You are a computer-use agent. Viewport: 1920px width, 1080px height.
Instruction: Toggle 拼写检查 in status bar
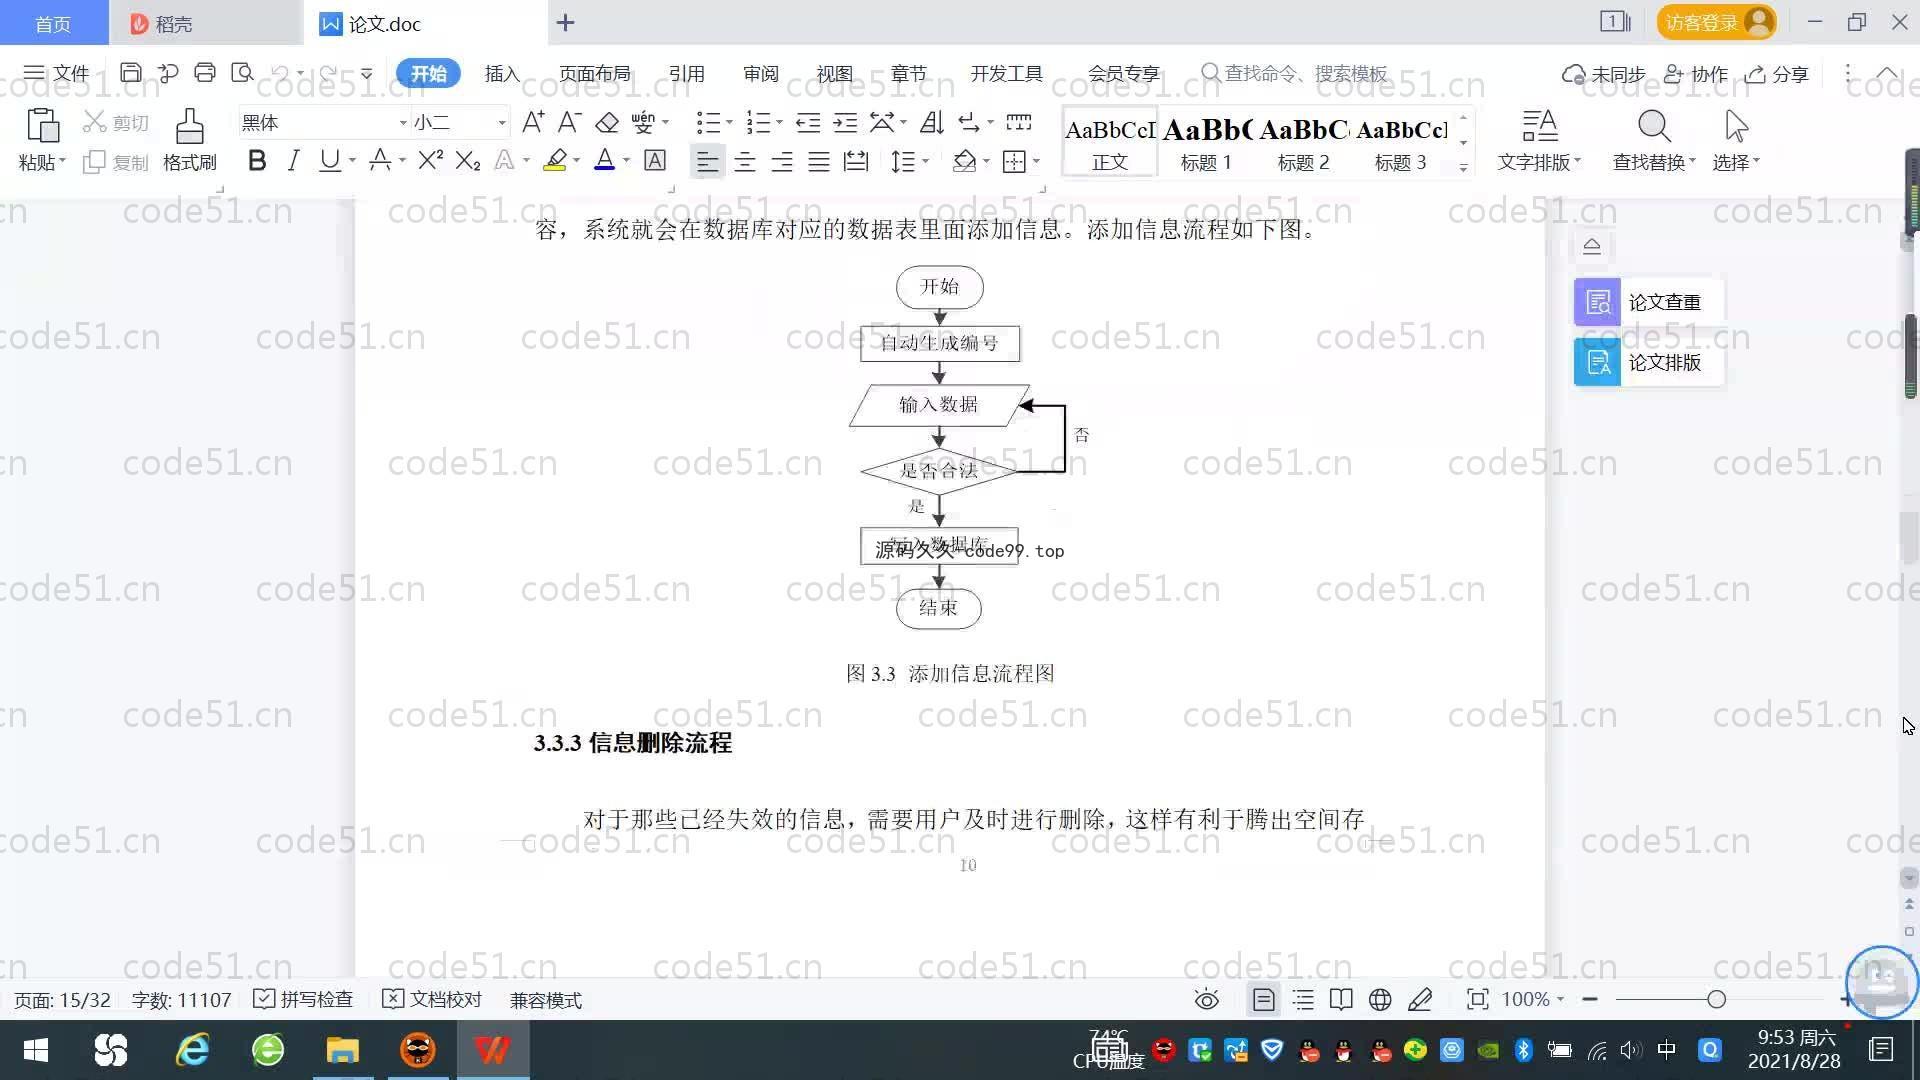(303, 1000)
